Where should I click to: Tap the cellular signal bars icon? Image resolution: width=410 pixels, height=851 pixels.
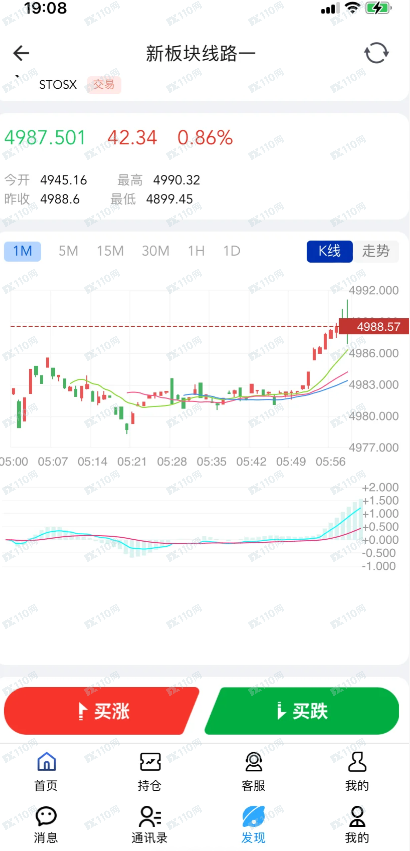pos(330,9)
